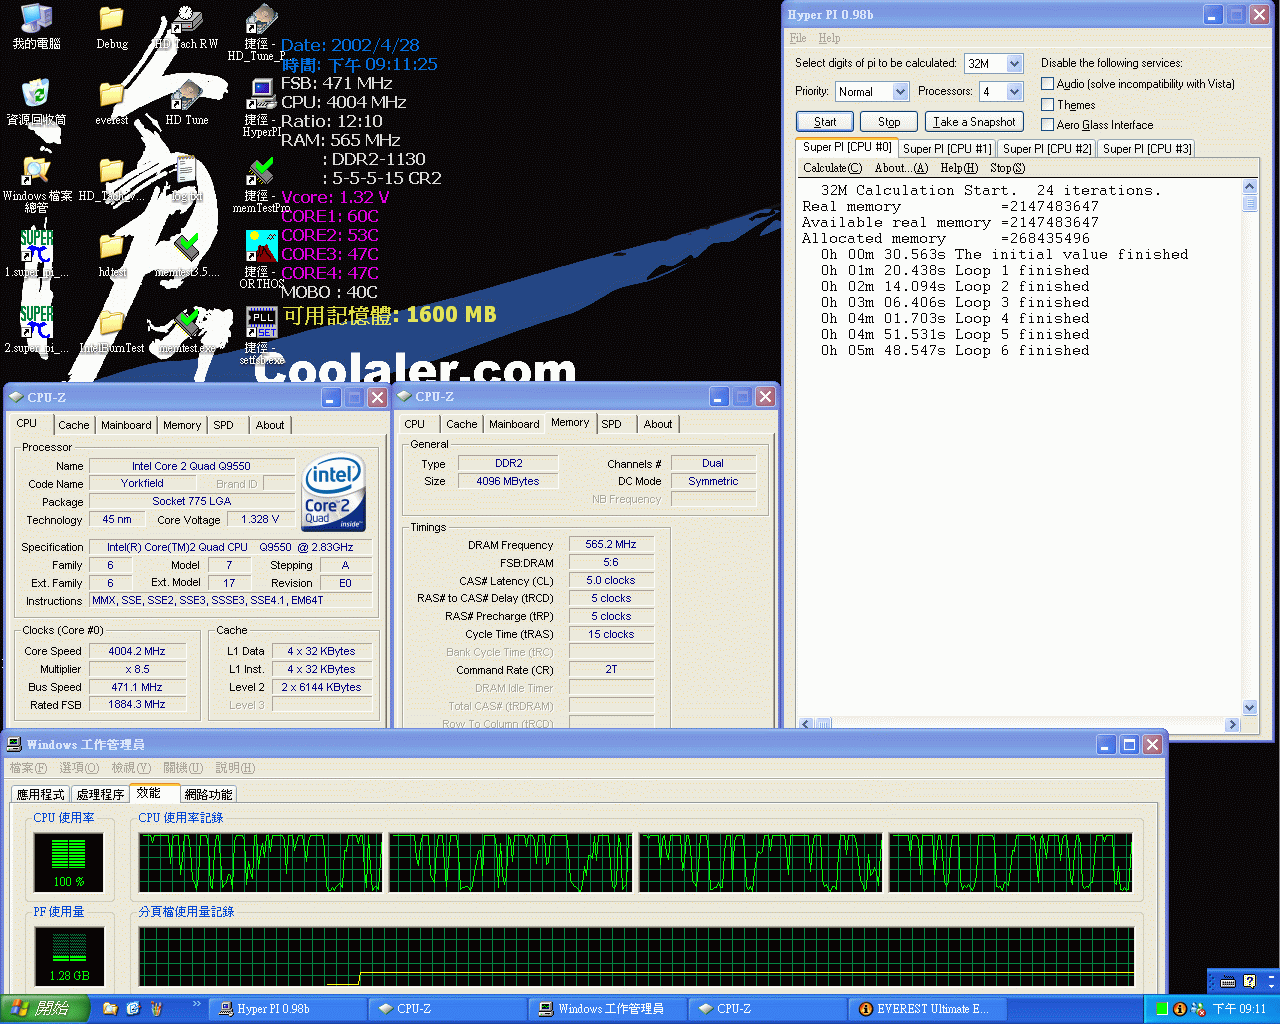1280x1024 pixels.
Task: Enable the Audio service disable checkbox
Action: pyautogui.click(x=1048, y=84)
